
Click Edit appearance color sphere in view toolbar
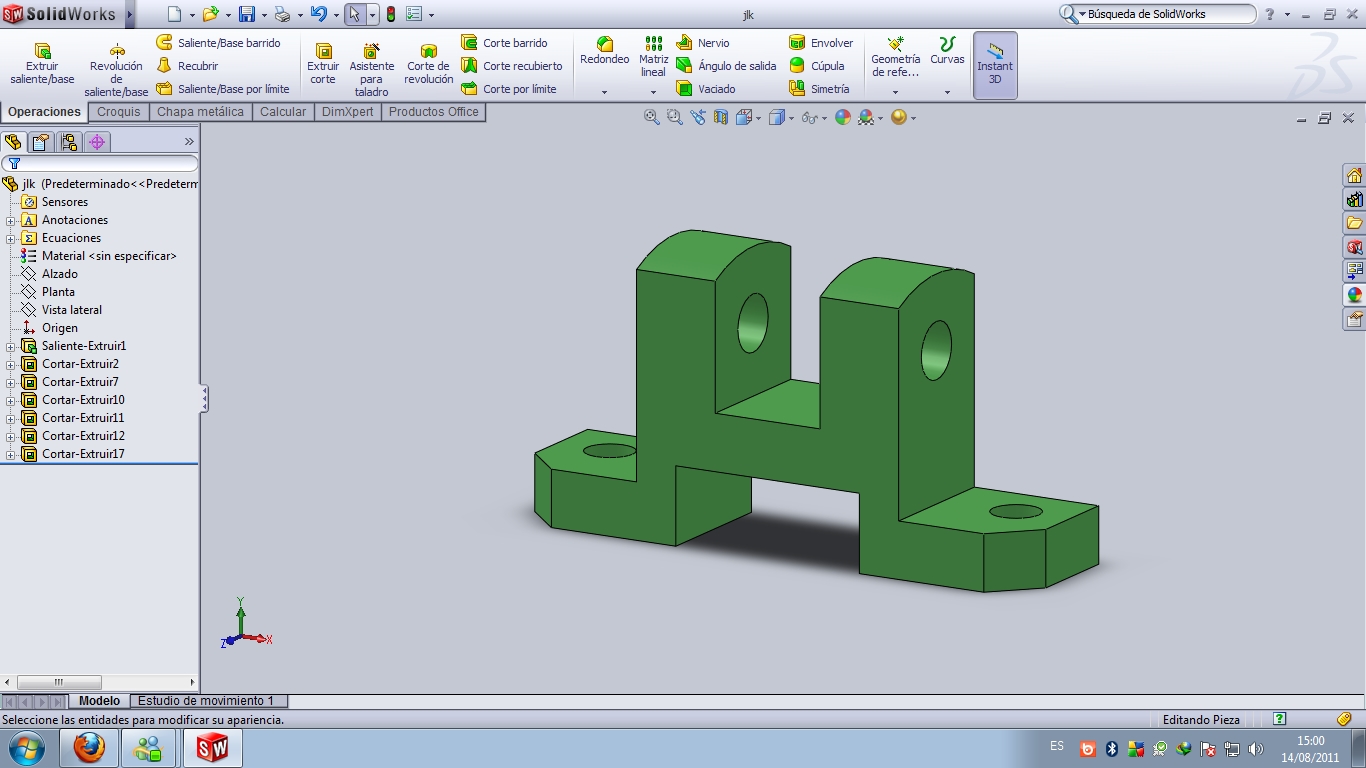(x=843, y=117)
